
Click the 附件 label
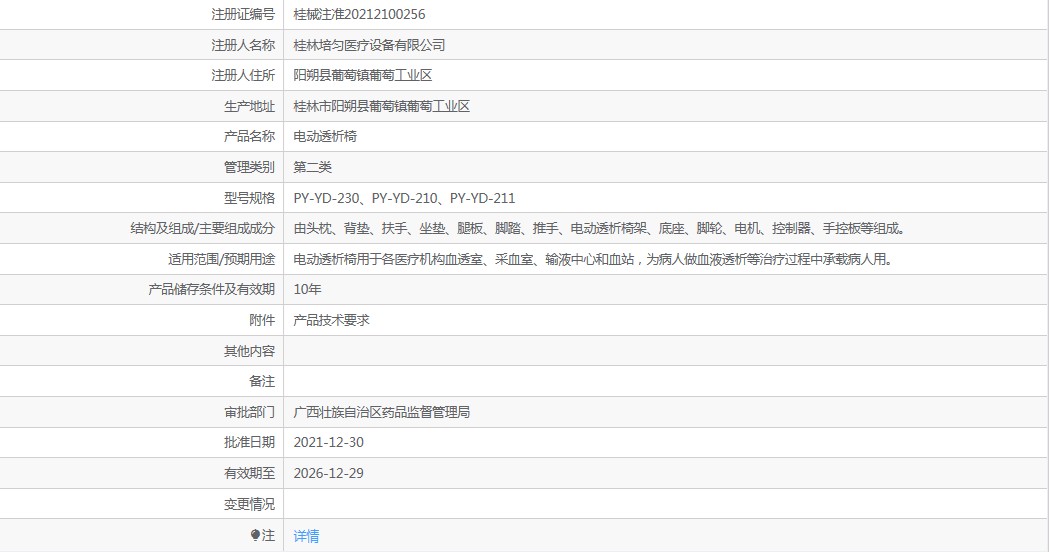pyautogui.click(x=262, y=320)
